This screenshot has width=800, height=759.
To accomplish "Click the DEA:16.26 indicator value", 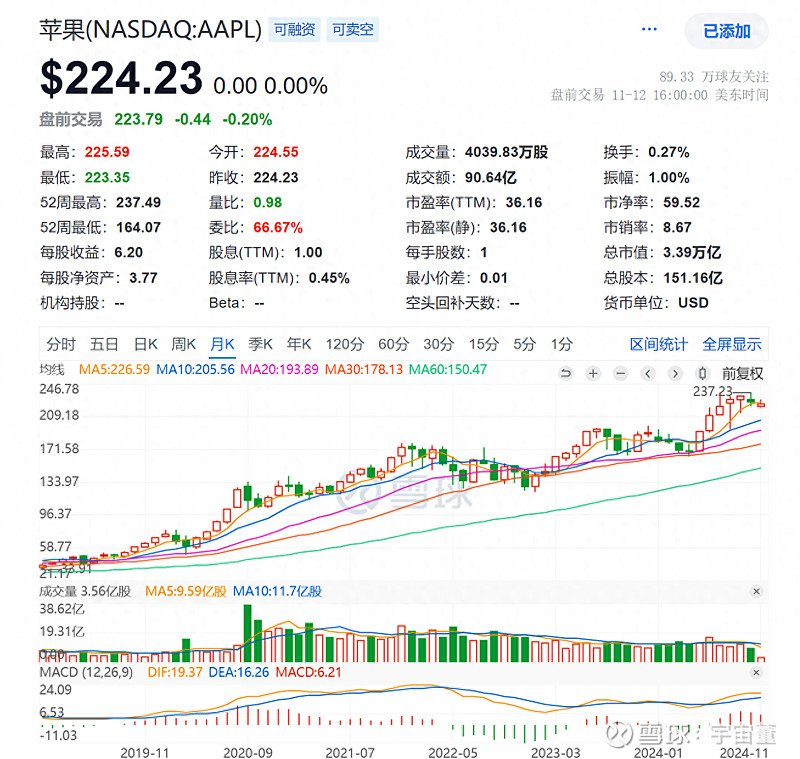I will 239,672.
